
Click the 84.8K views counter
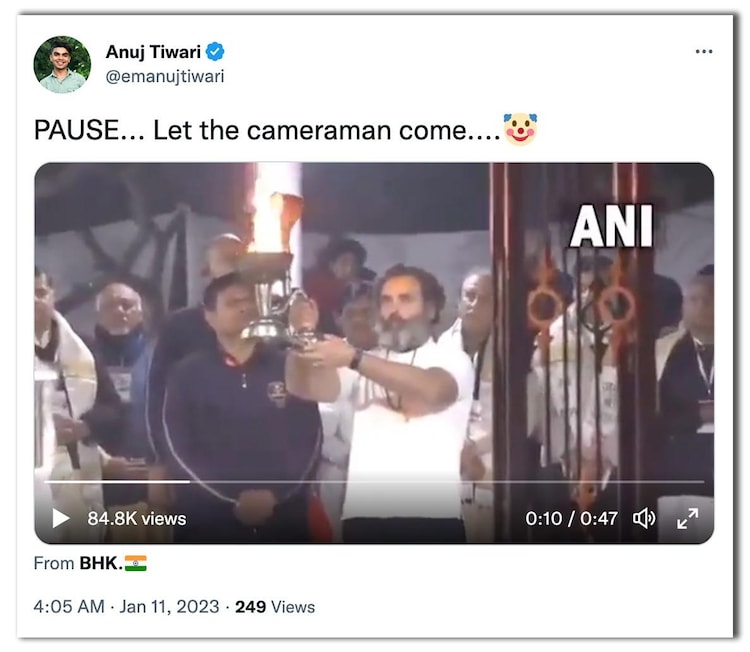[137, 518]
